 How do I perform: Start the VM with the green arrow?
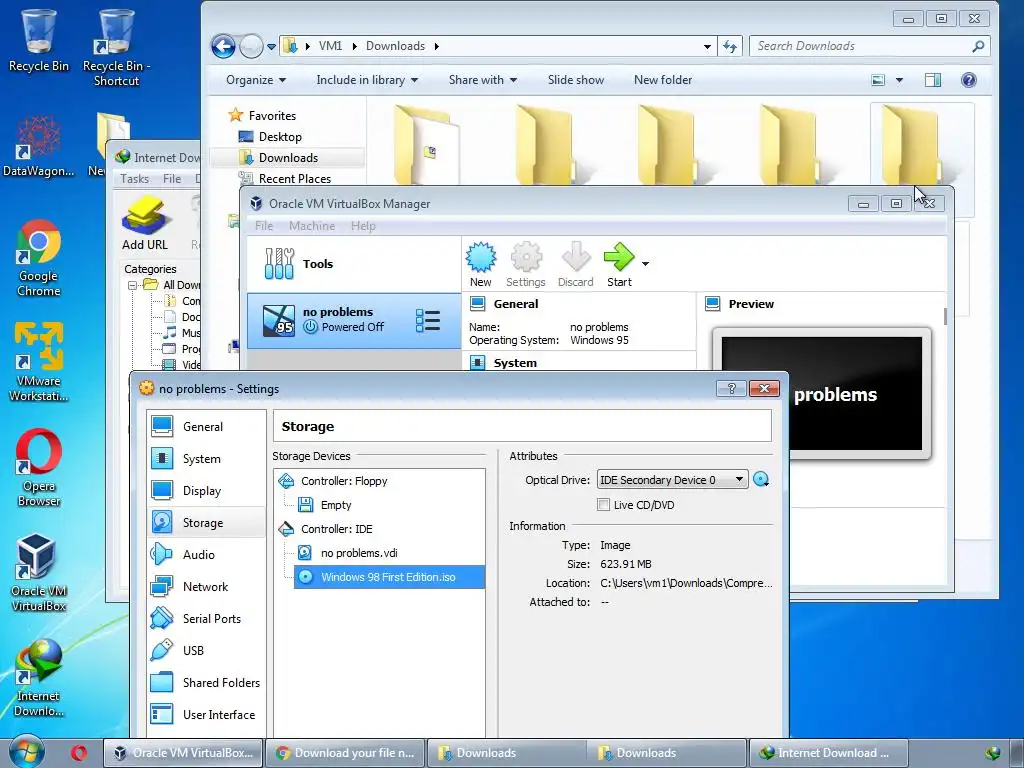618,257
